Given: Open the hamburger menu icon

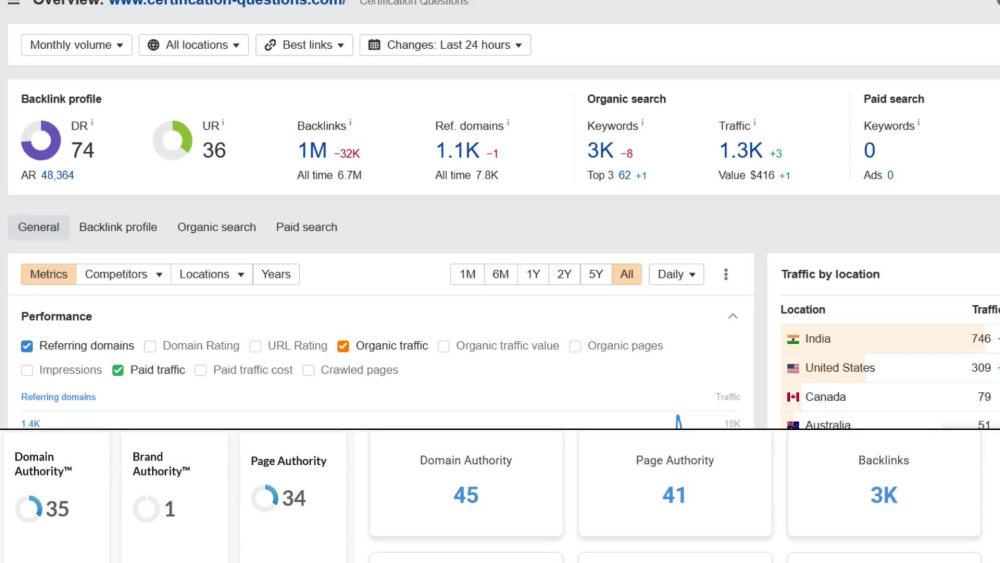Looking at the screenshot, I should [14, 3].
